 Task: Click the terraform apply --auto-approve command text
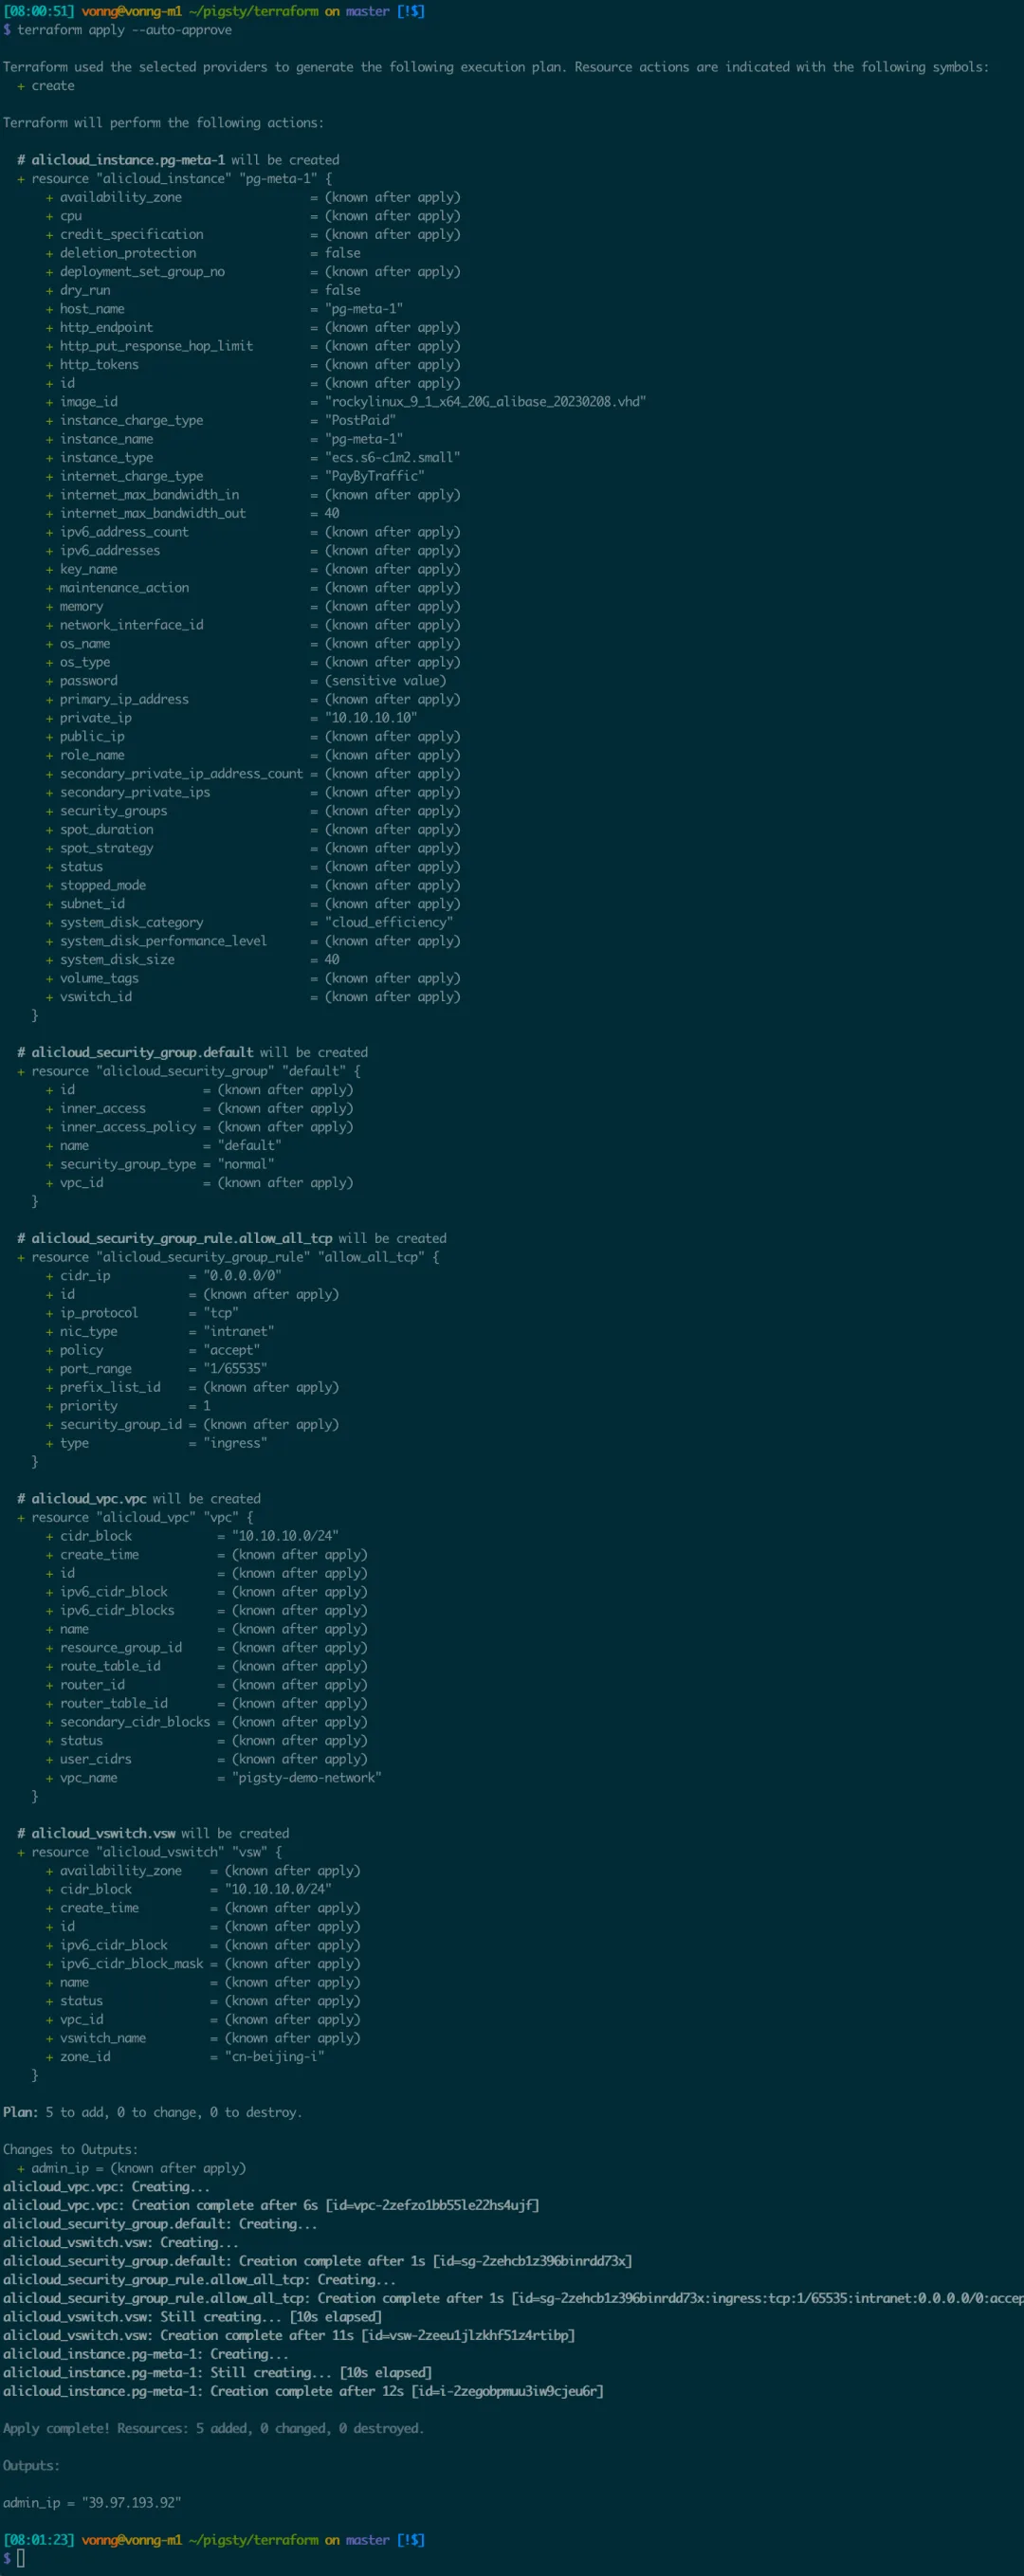pyautogui.click(x=124, y=30)
